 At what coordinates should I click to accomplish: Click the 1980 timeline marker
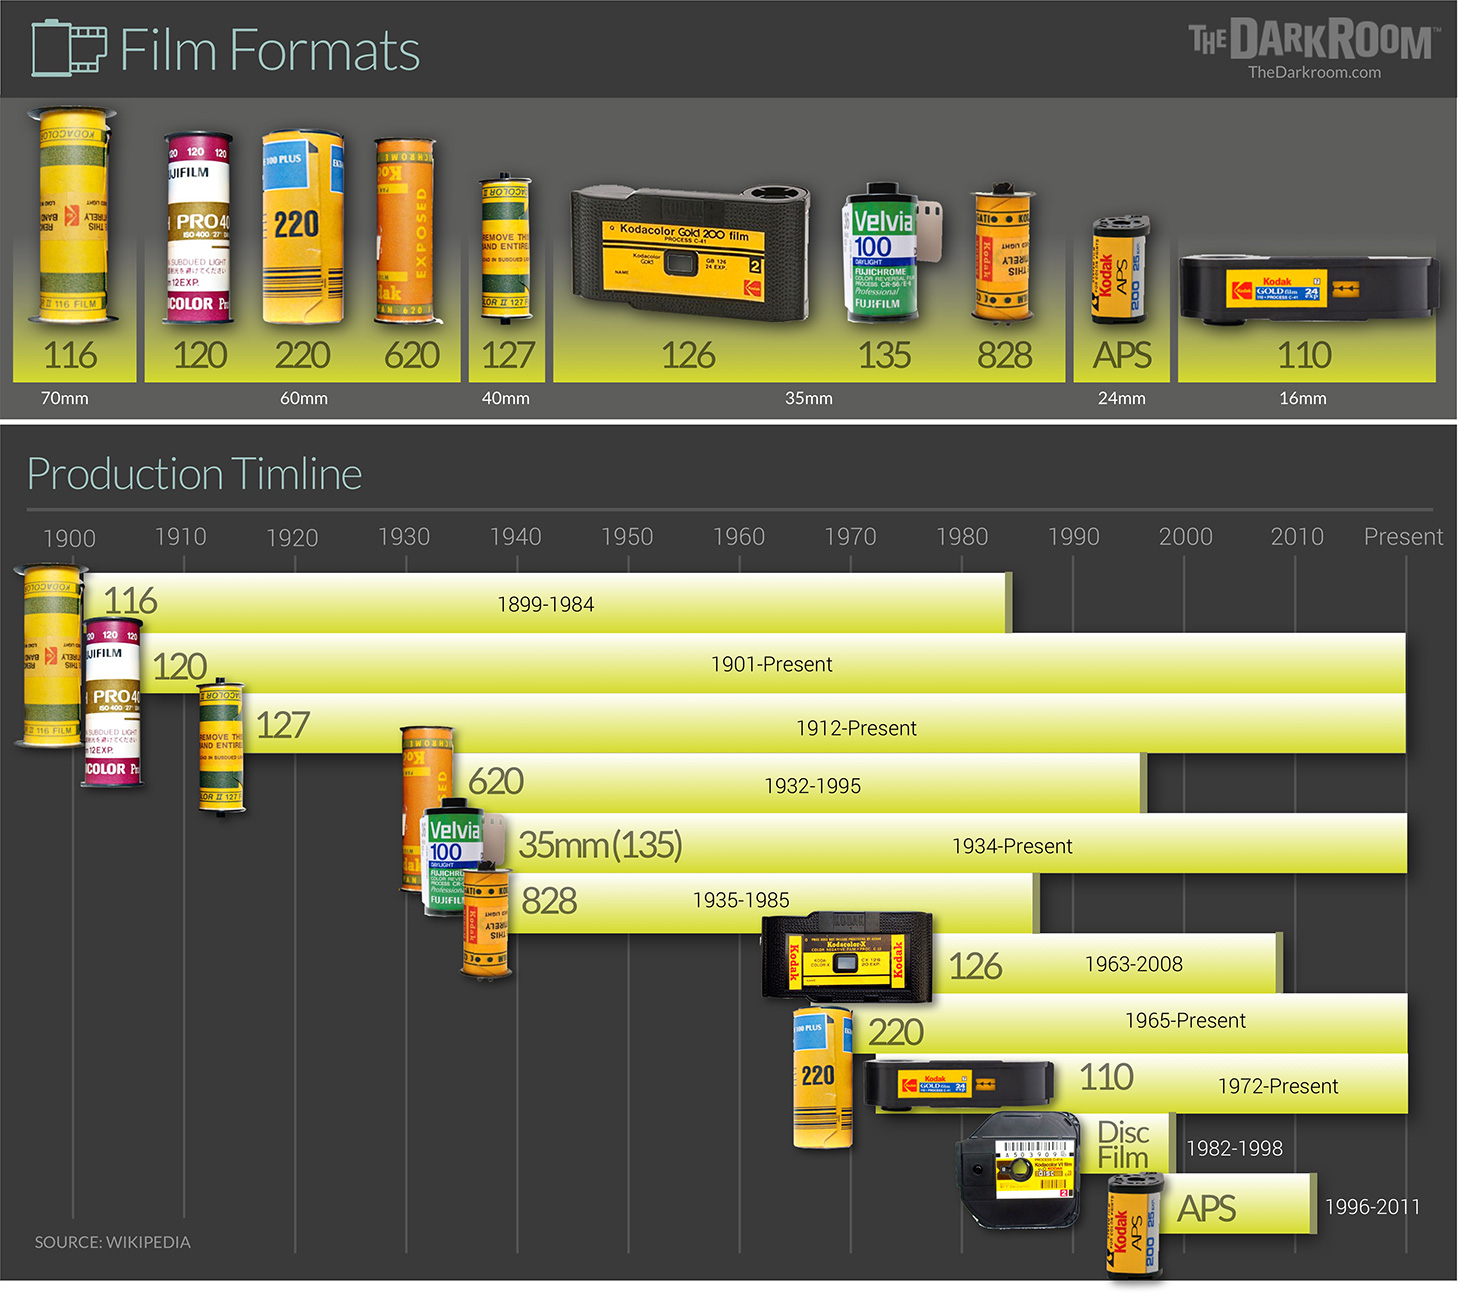(962, 536)
